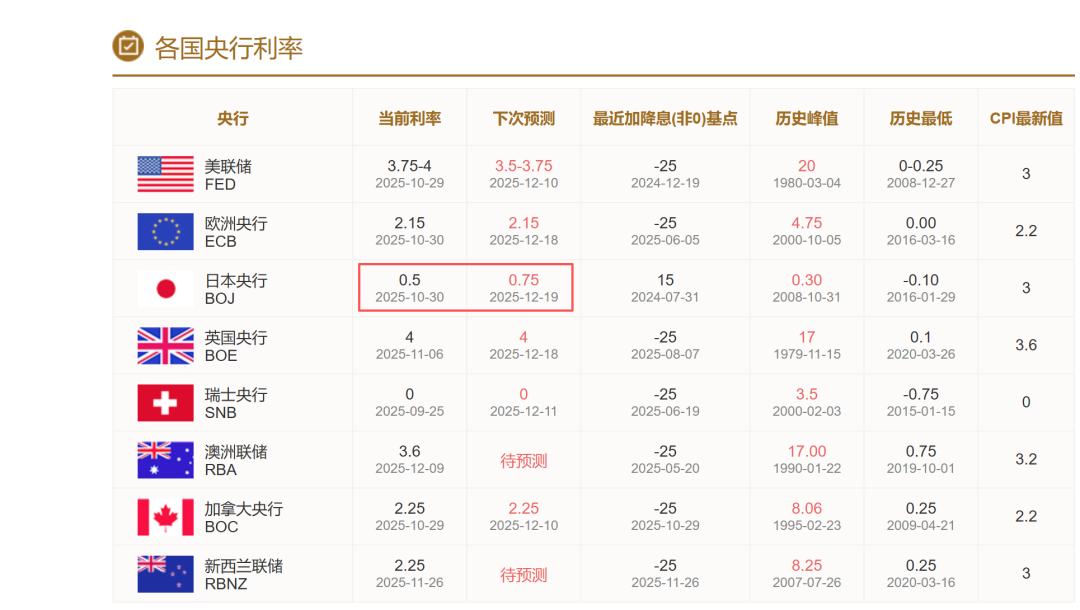1080x610 pixels.
Task: Click the United States flag icon
Action: [165, 174]
